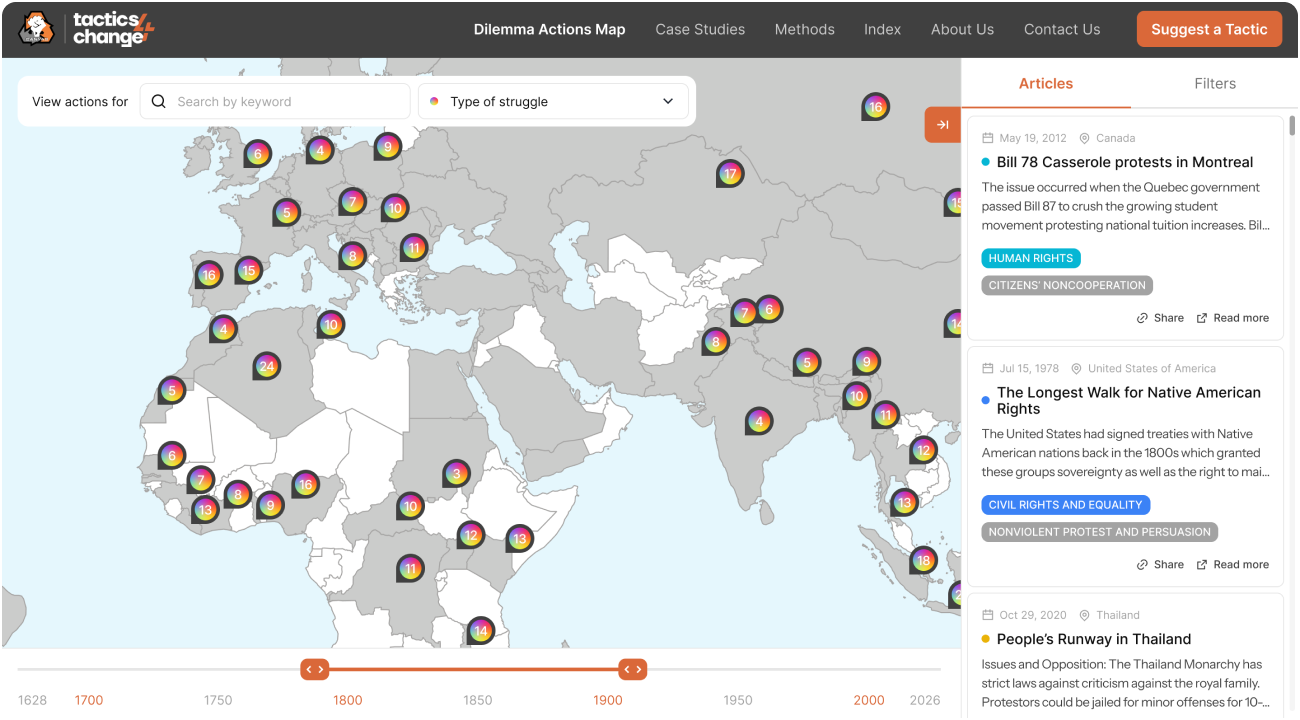
Task: Collapse the articles side panel arrow
Action: 942,125
